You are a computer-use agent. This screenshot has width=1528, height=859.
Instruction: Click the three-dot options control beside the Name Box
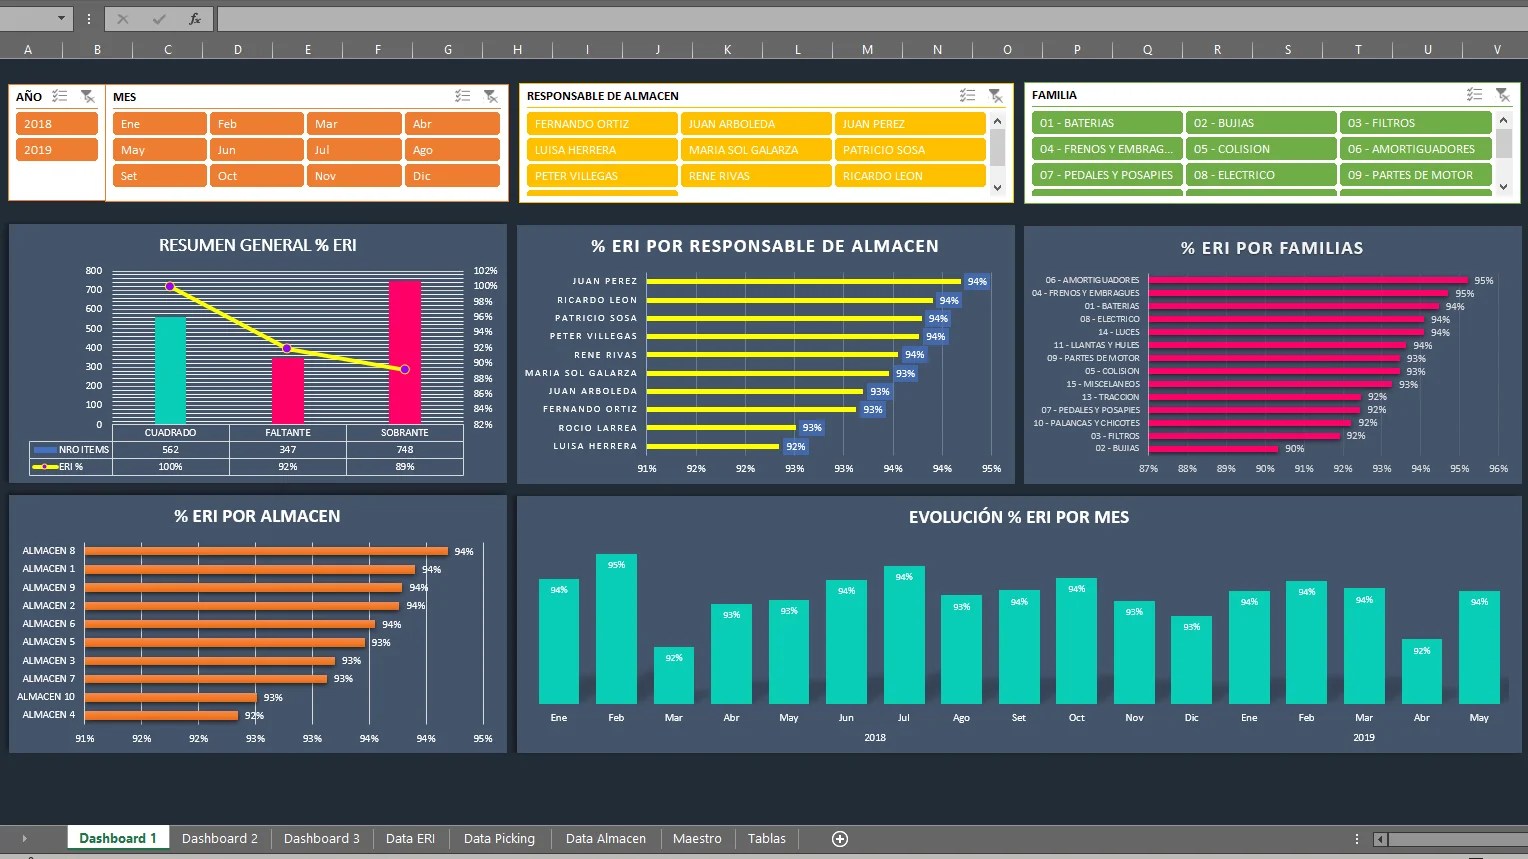click(89, 18)
